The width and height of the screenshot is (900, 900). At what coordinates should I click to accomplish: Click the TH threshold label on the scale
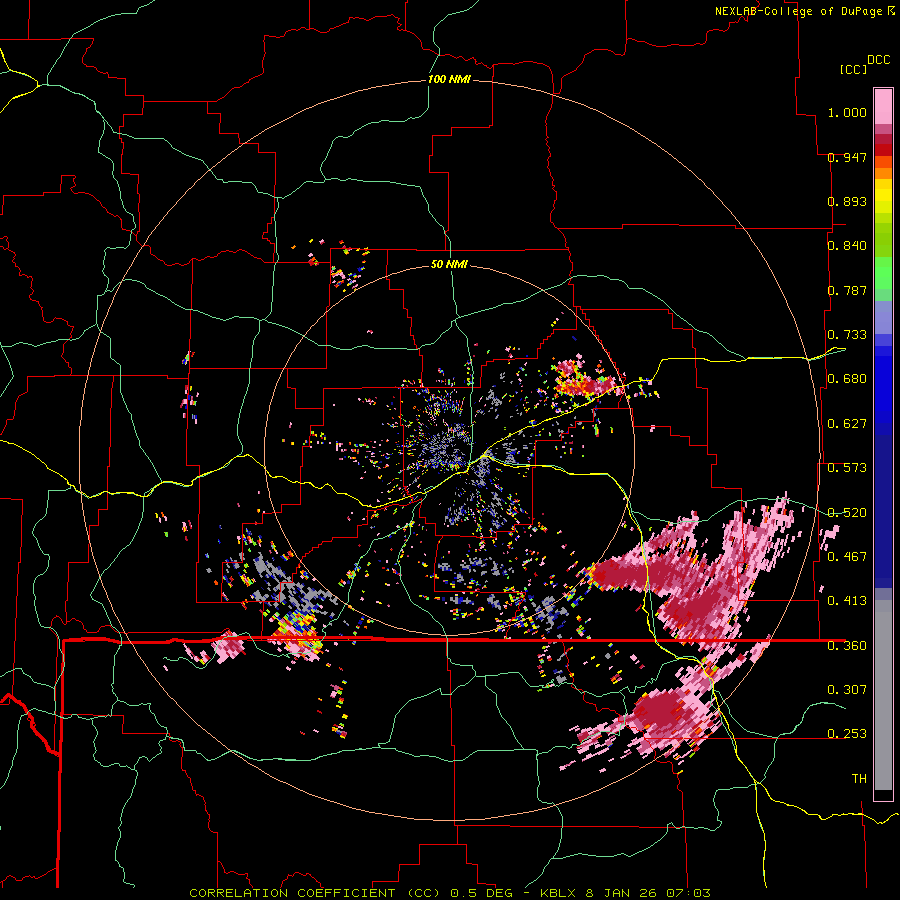point(859,779)
